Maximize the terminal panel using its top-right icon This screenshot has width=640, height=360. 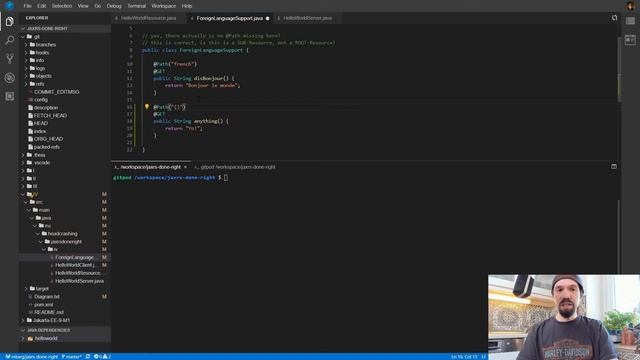(x=614, y=167)
